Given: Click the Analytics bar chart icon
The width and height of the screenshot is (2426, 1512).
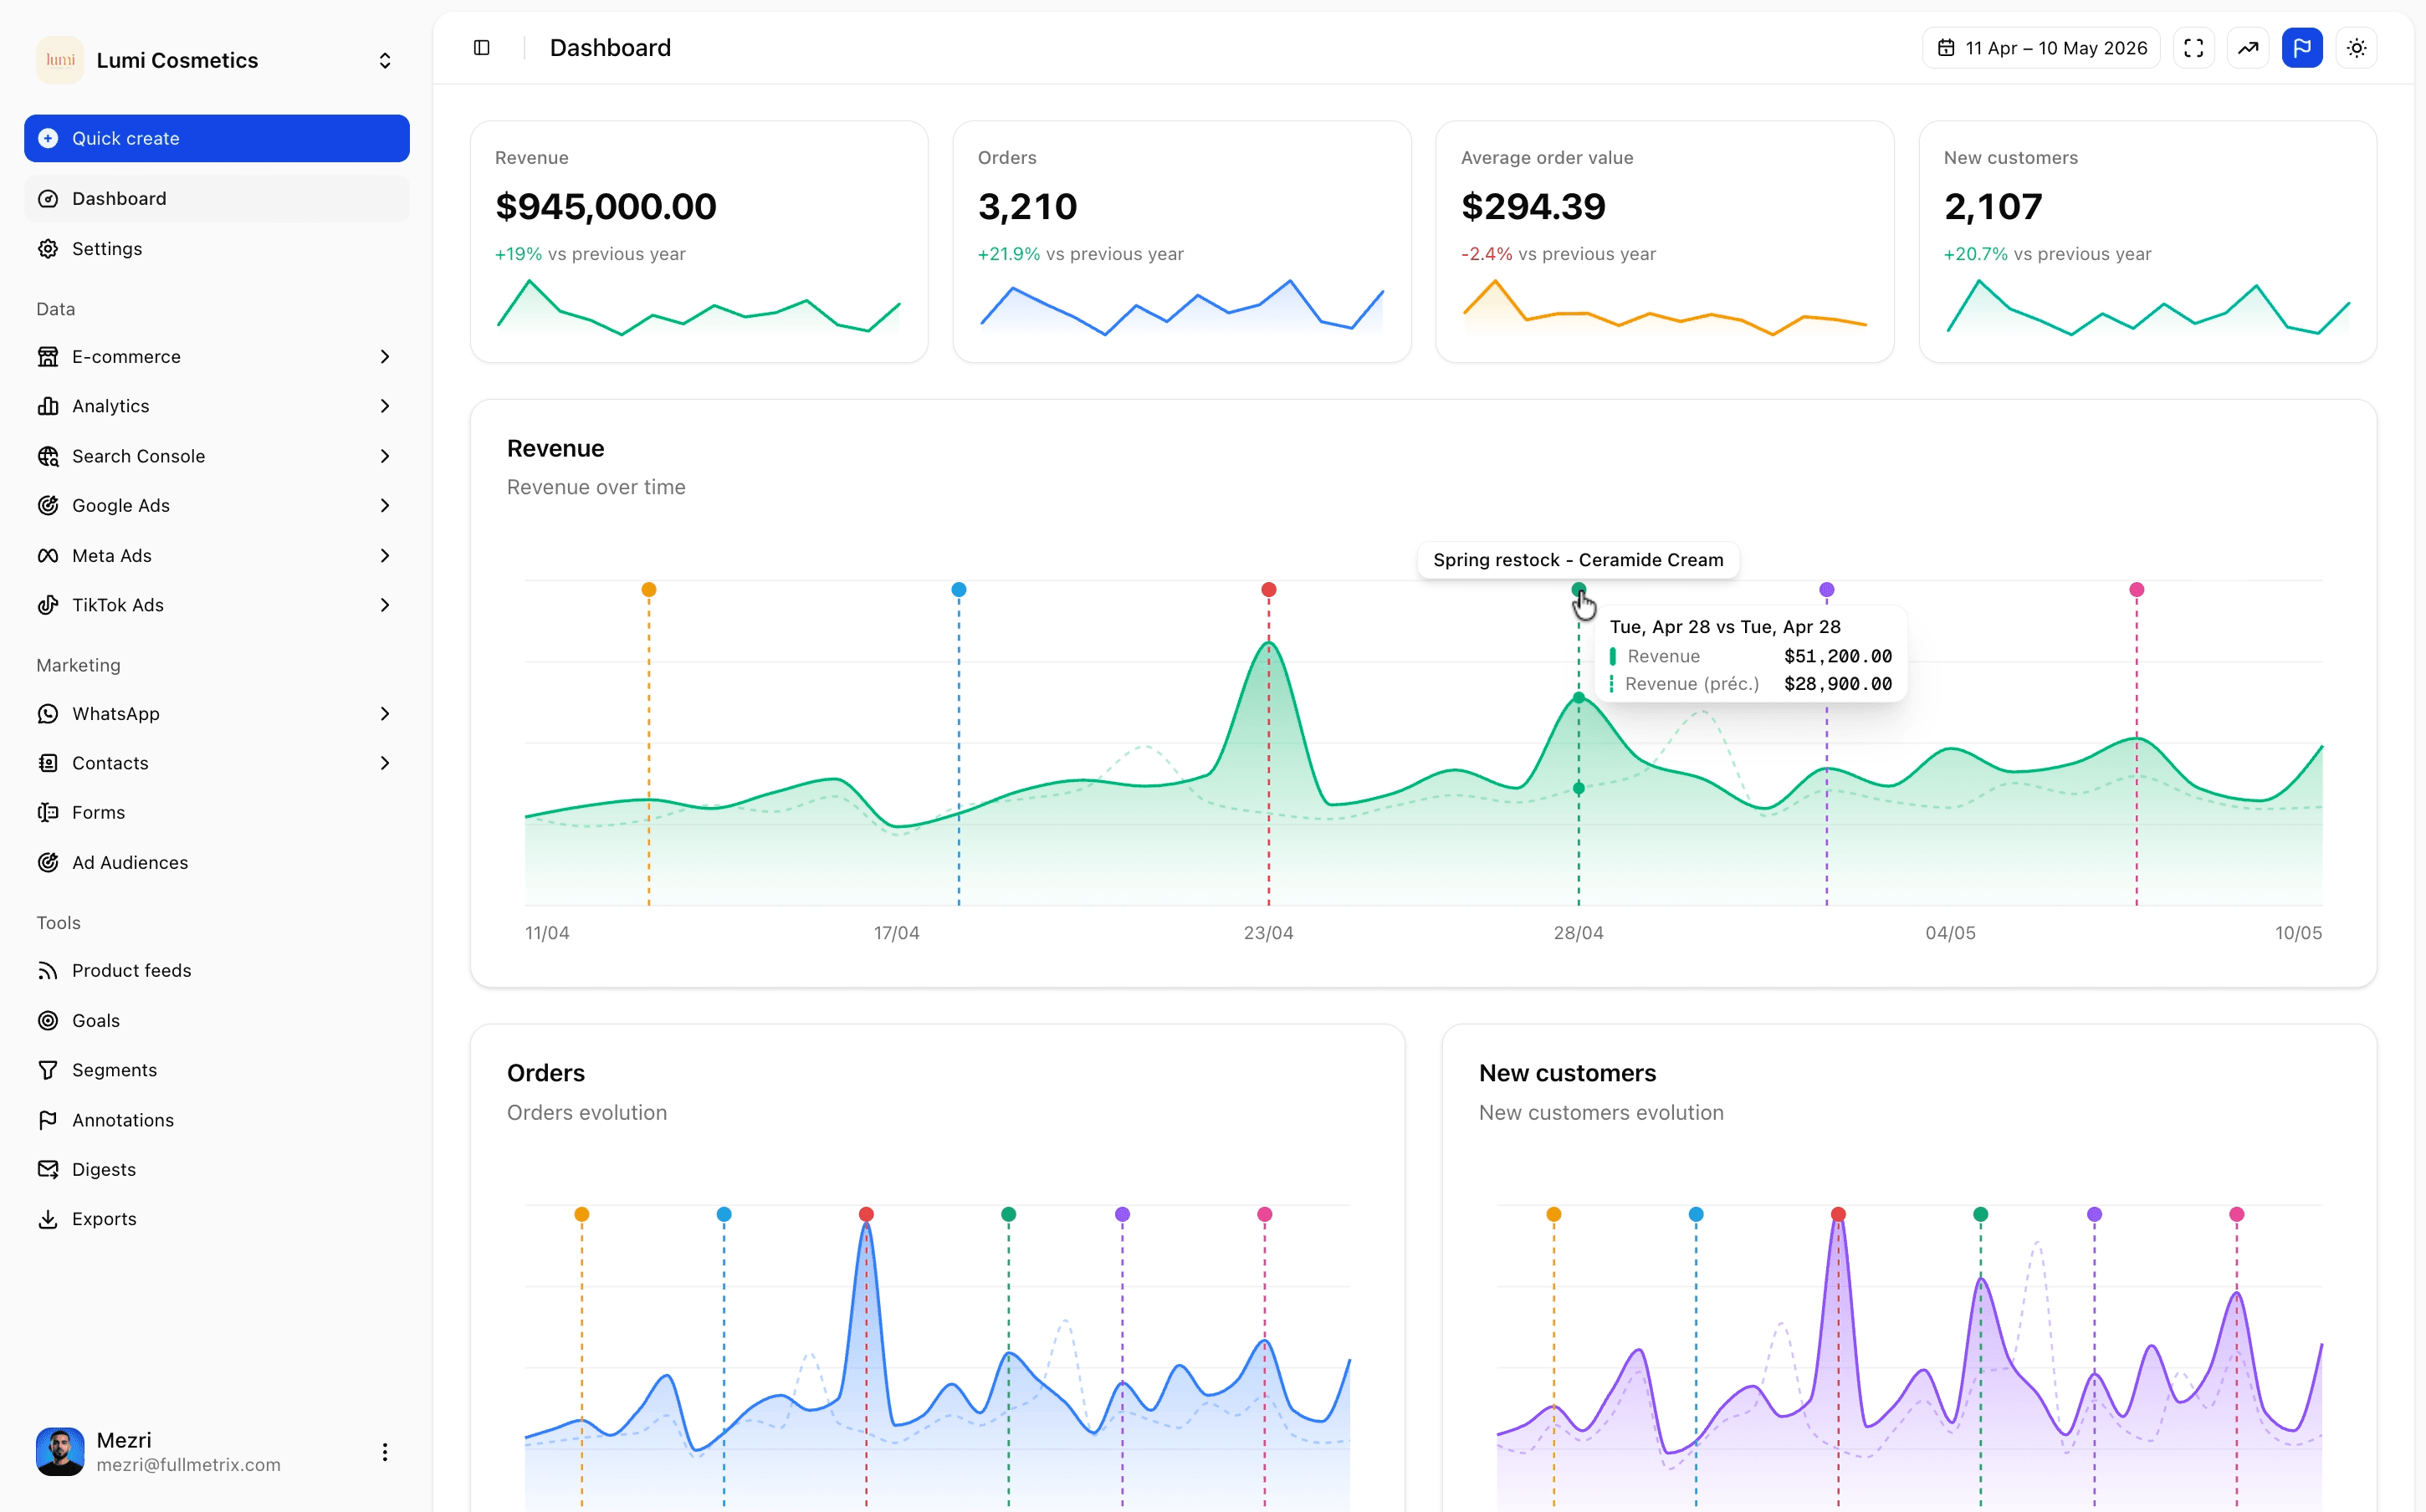Looking at the screenshot, I should [x=47, y=406].
